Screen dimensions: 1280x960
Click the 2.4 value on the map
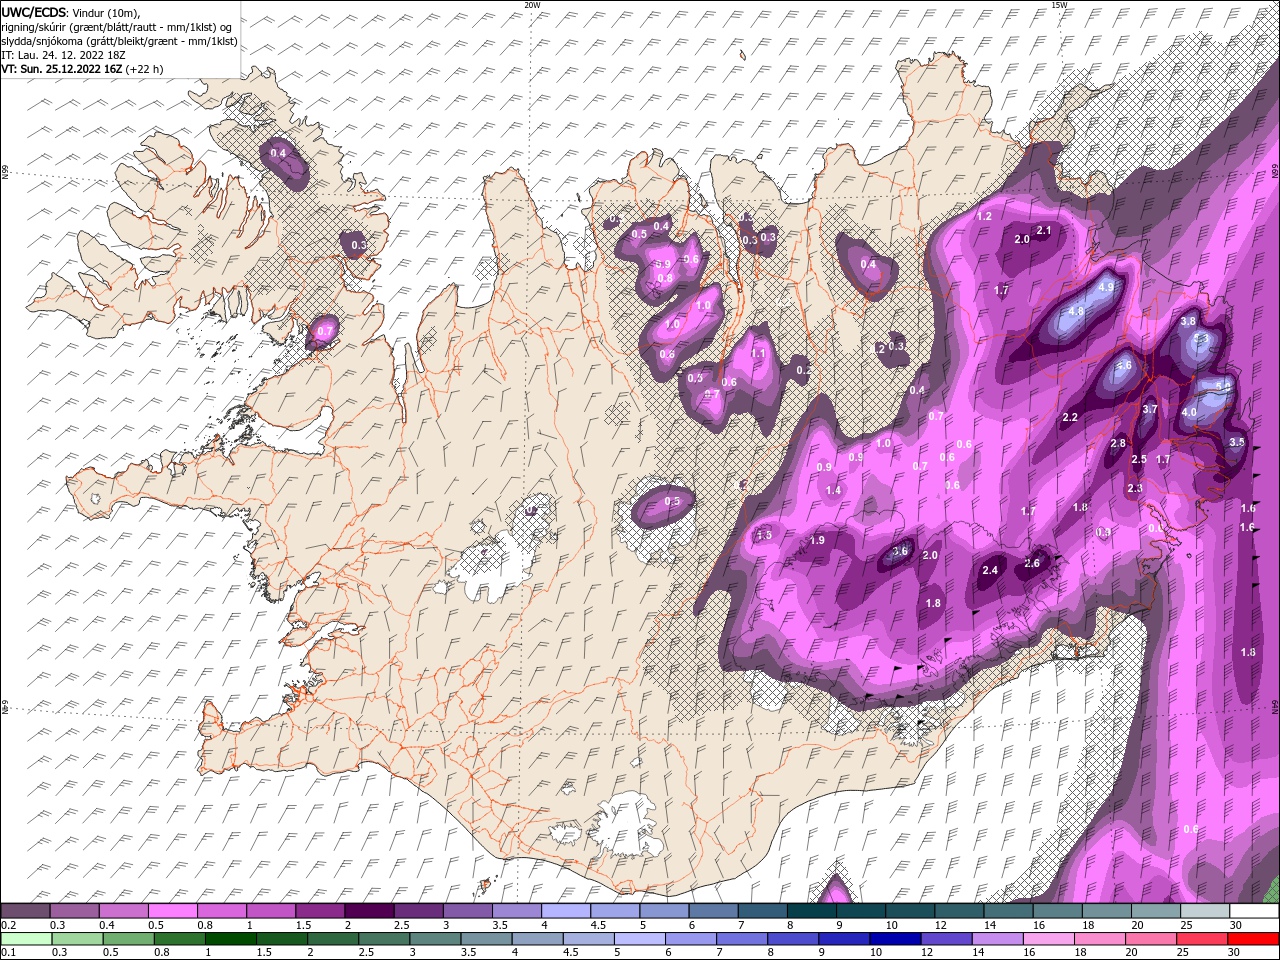[990, 570]
